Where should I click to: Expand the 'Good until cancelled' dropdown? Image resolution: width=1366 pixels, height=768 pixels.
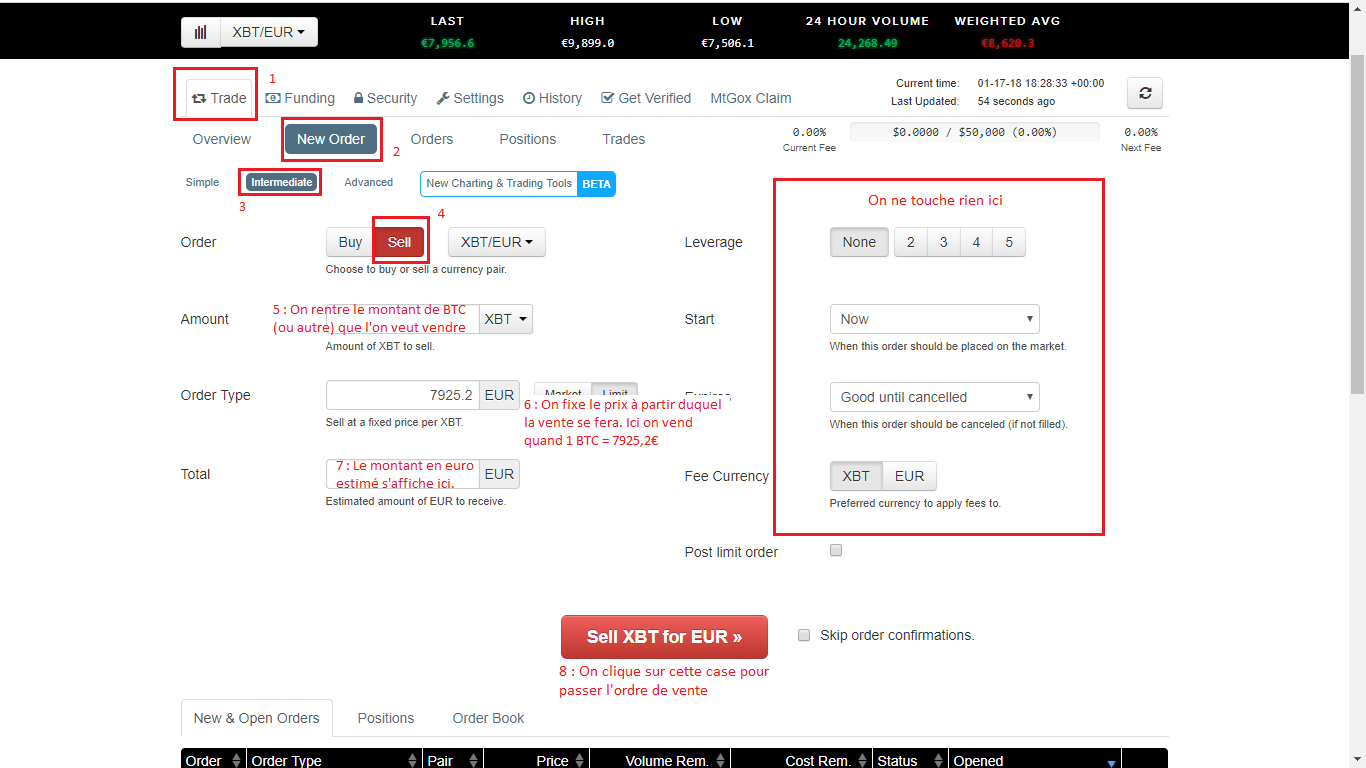click(x=934, y=397)
